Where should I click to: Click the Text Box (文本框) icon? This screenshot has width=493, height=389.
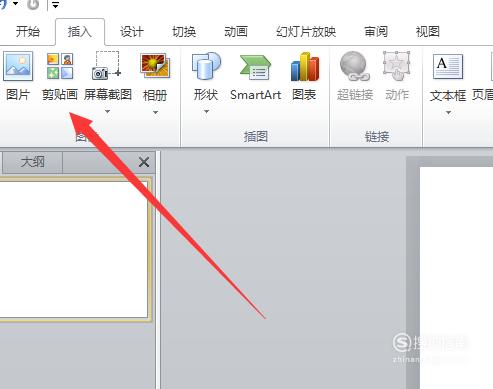448,67
